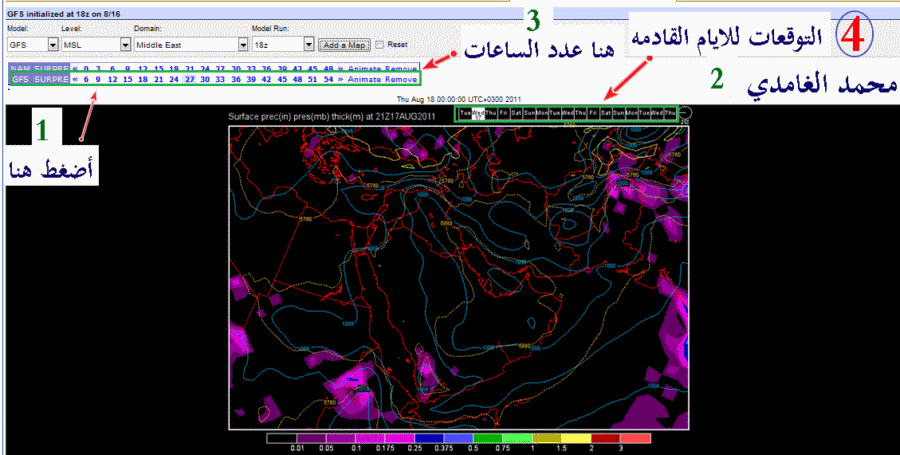
Task: Select forecast hour 9 in GFS row
Action: click(98, 79)
